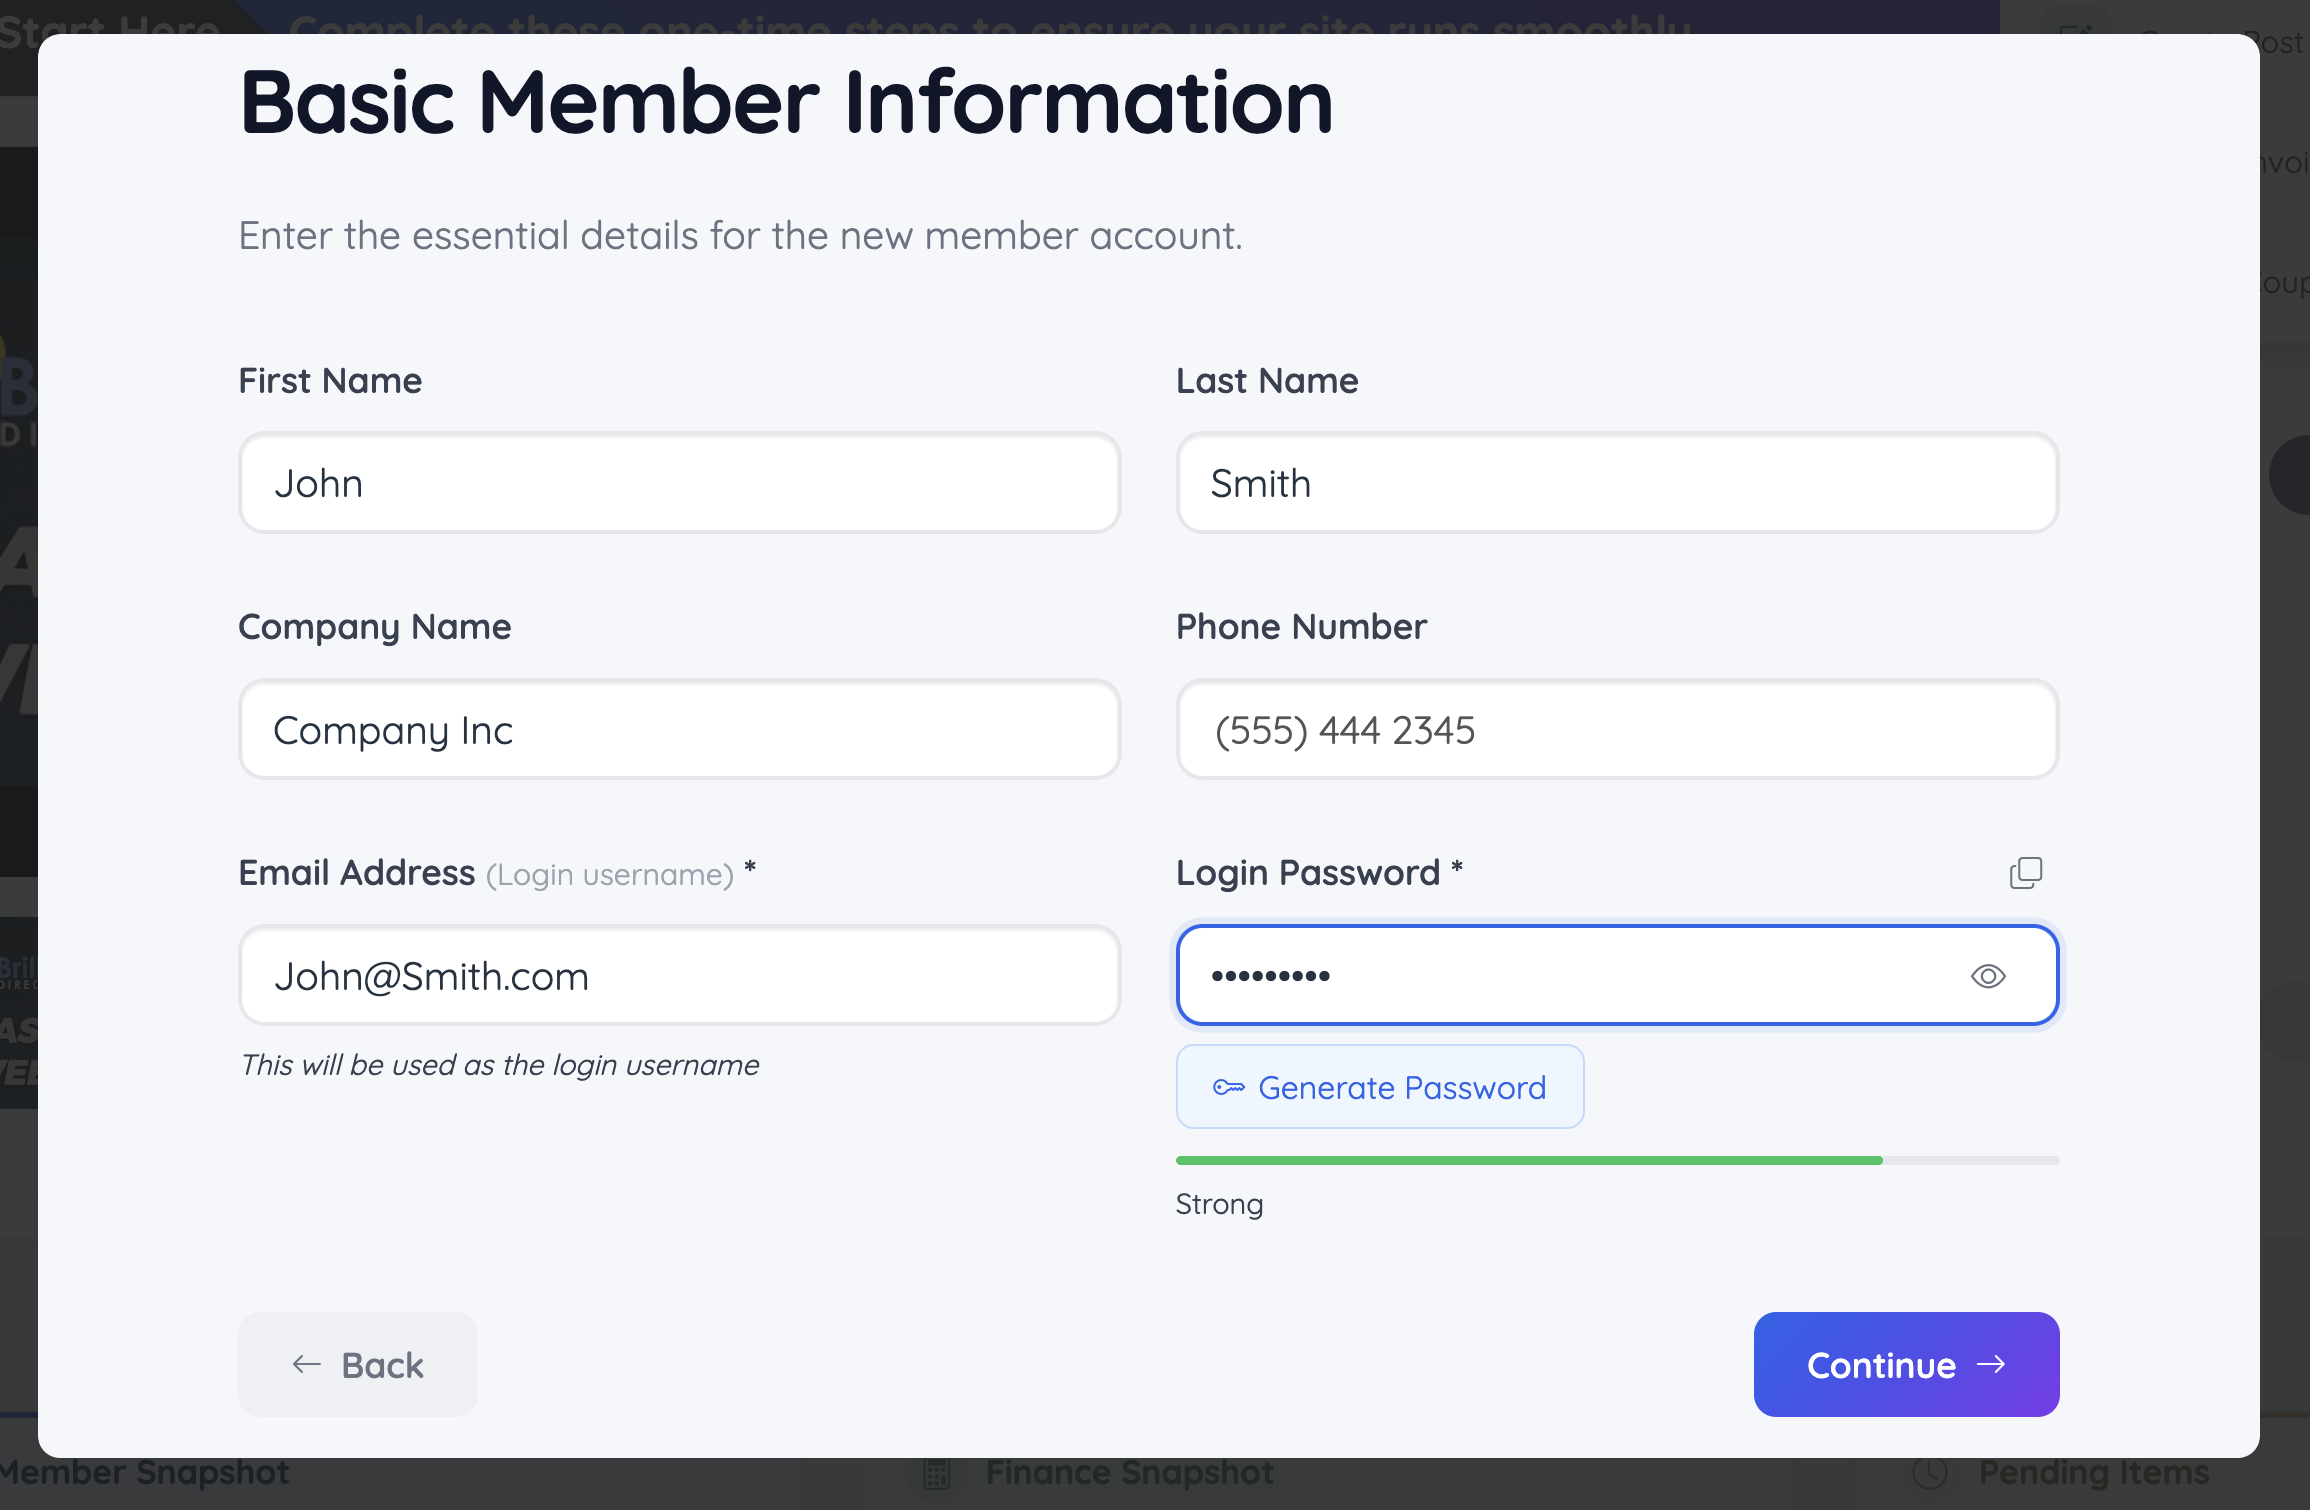This screenshot has height=1510, width=2310.
Task: Focus the First Name field containing John
Action: tap(679, 483)
